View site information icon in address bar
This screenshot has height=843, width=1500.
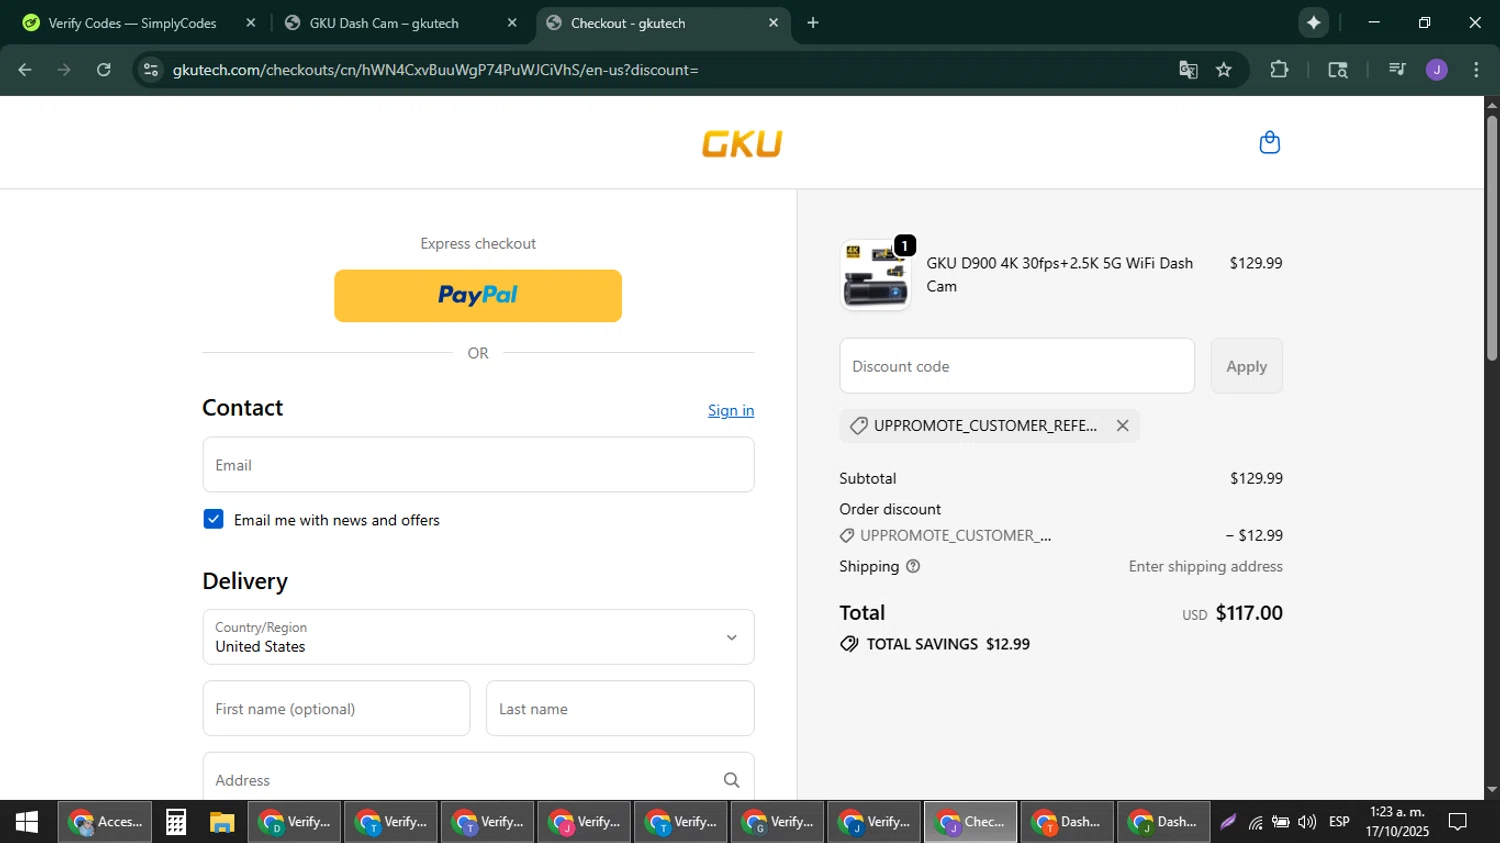point(151,69)
